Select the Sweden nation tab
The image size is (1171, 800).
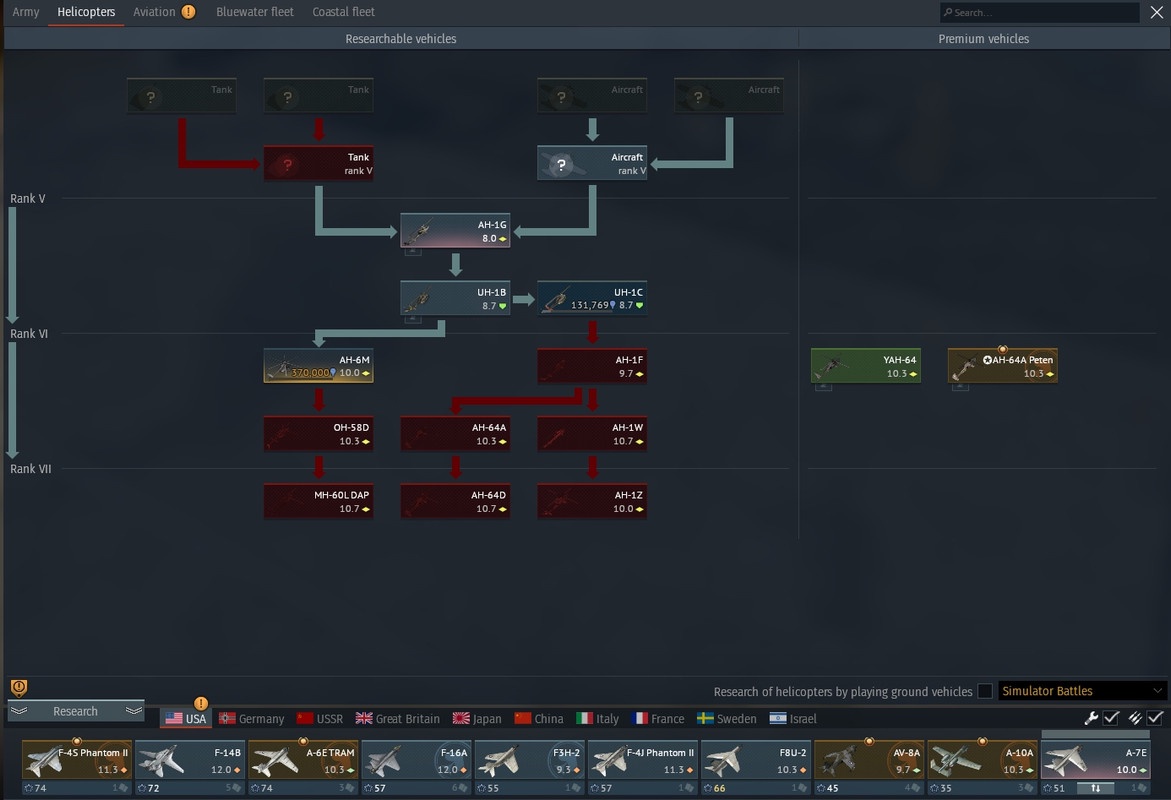point(727,719)
